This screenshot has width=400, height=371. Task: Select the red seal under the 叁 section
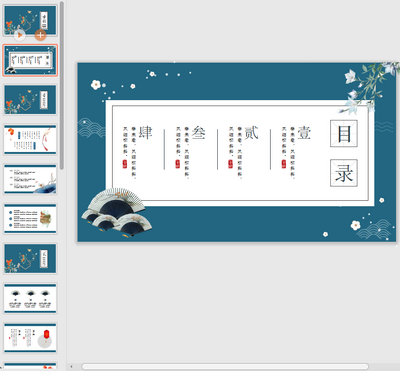[177, 164]
